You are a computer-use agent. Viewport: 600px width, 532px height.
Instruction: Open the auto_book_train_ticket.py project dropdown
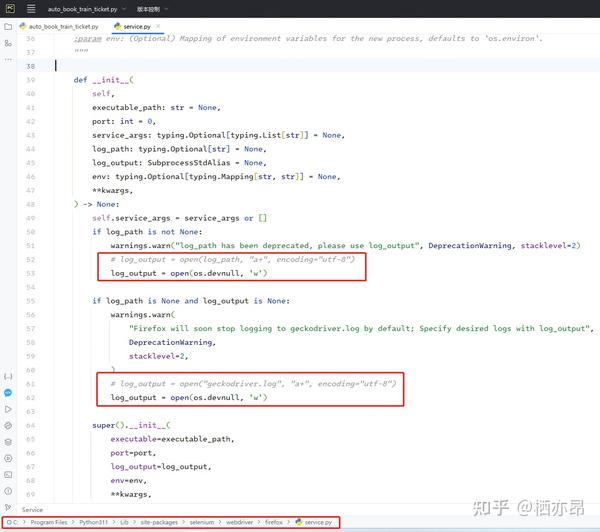click(x=86, y=9)
